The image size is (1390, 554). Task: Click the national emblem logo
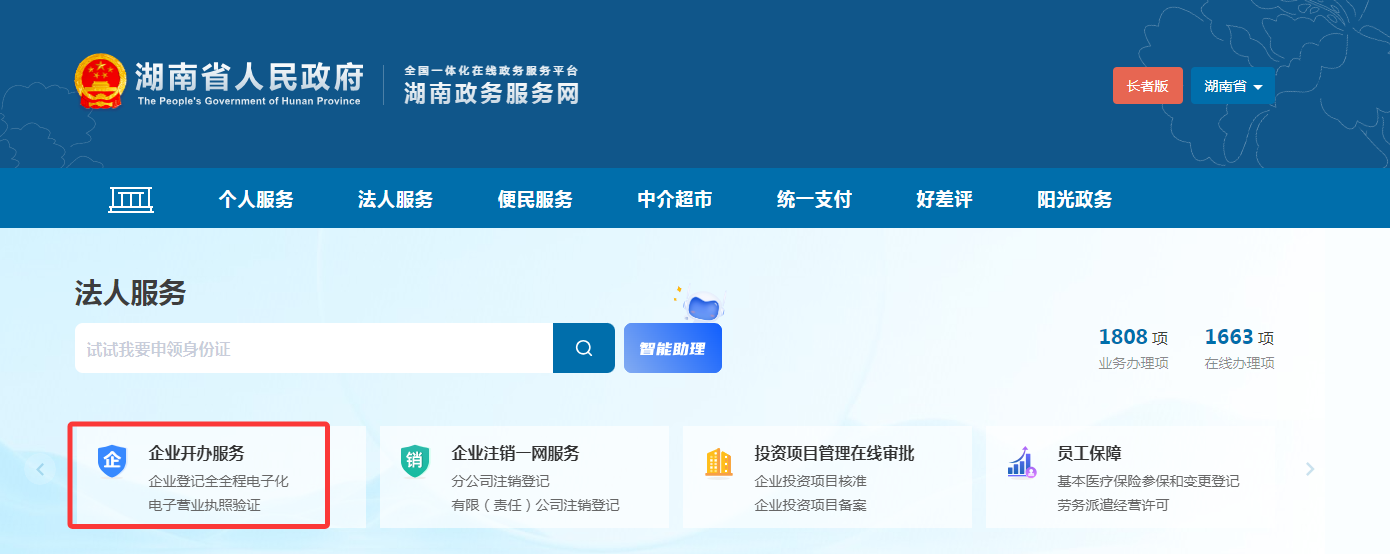tap(100, 82)
